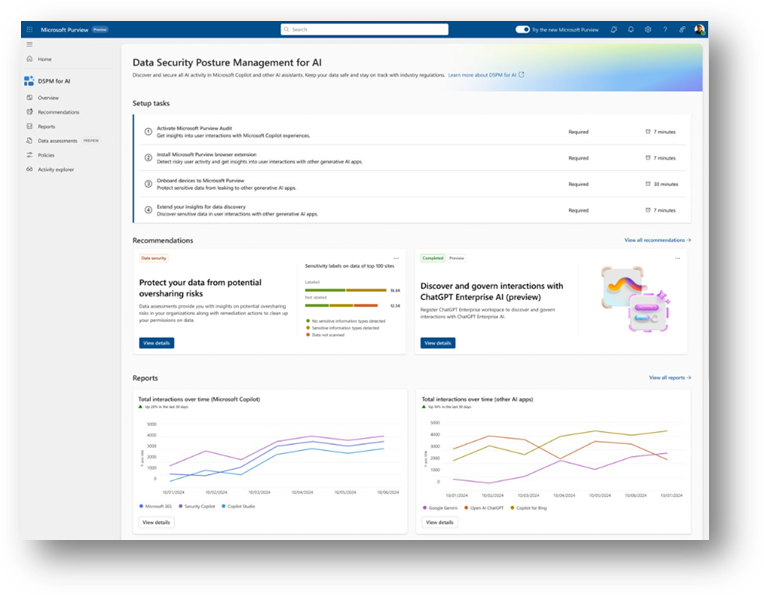Click Security Copilot legend entry
The width and height of the screenshot is (764, 595).
click(197, 506)
